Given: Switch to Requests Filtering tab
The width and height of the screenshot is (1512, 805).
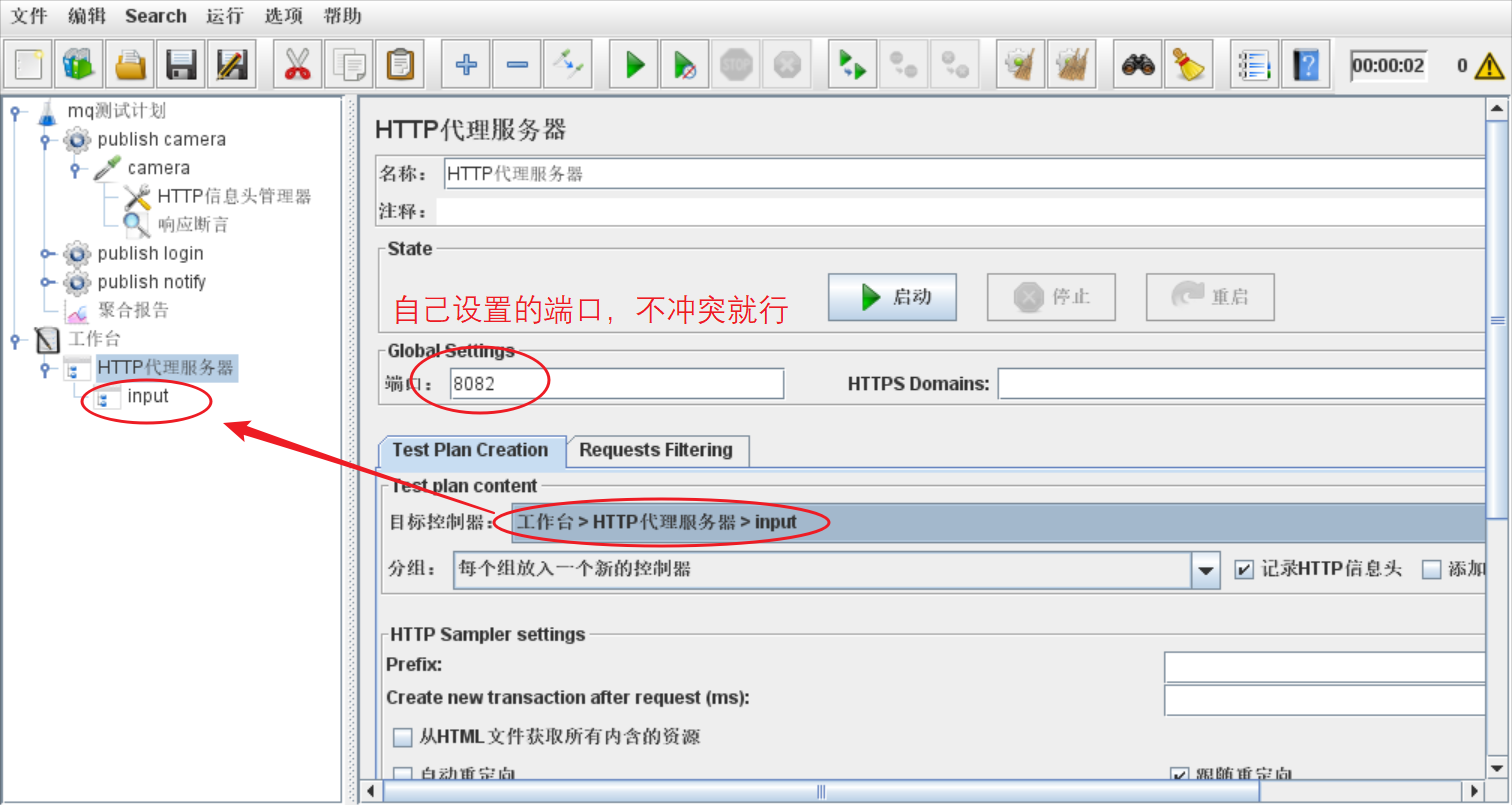Looking at the screenshot, I should click(x=656, y=450).
